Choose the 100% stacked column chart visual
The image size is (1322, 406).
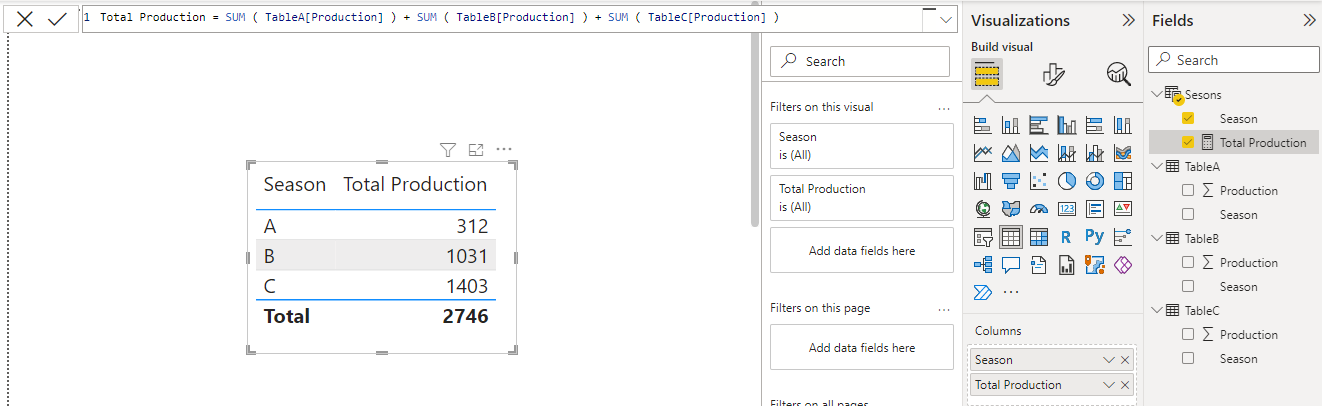click(1122, 125)
